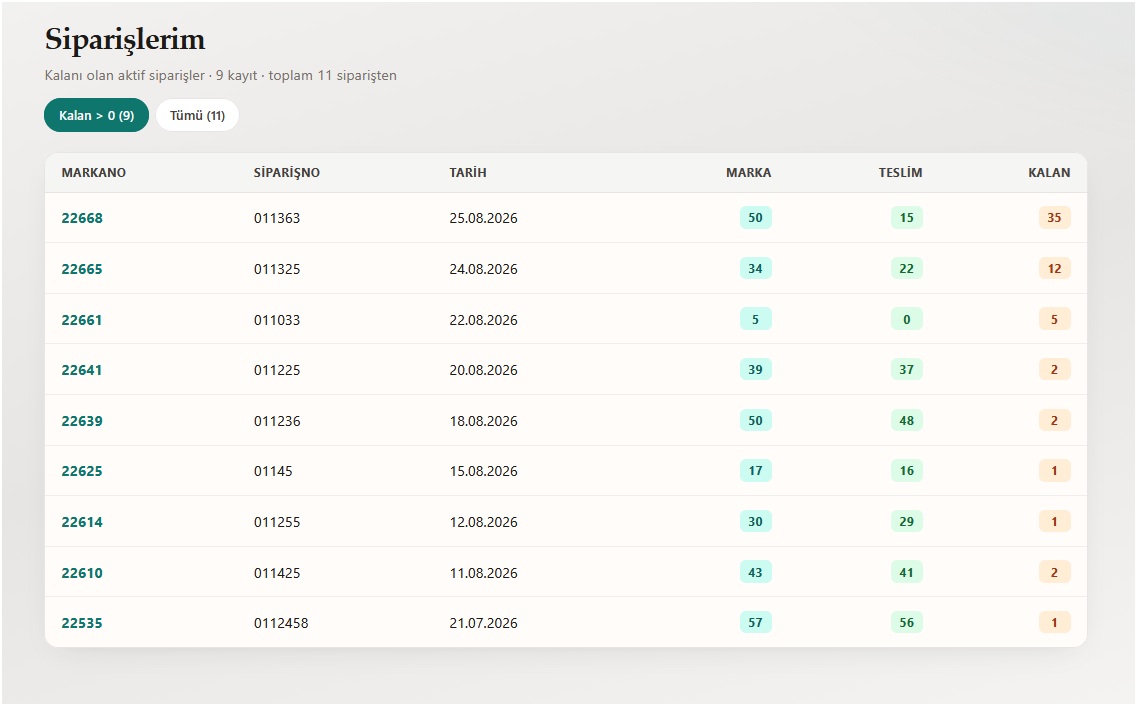
Task: Click Teslim badge 29 in row 22614
Action: [906, 521]
